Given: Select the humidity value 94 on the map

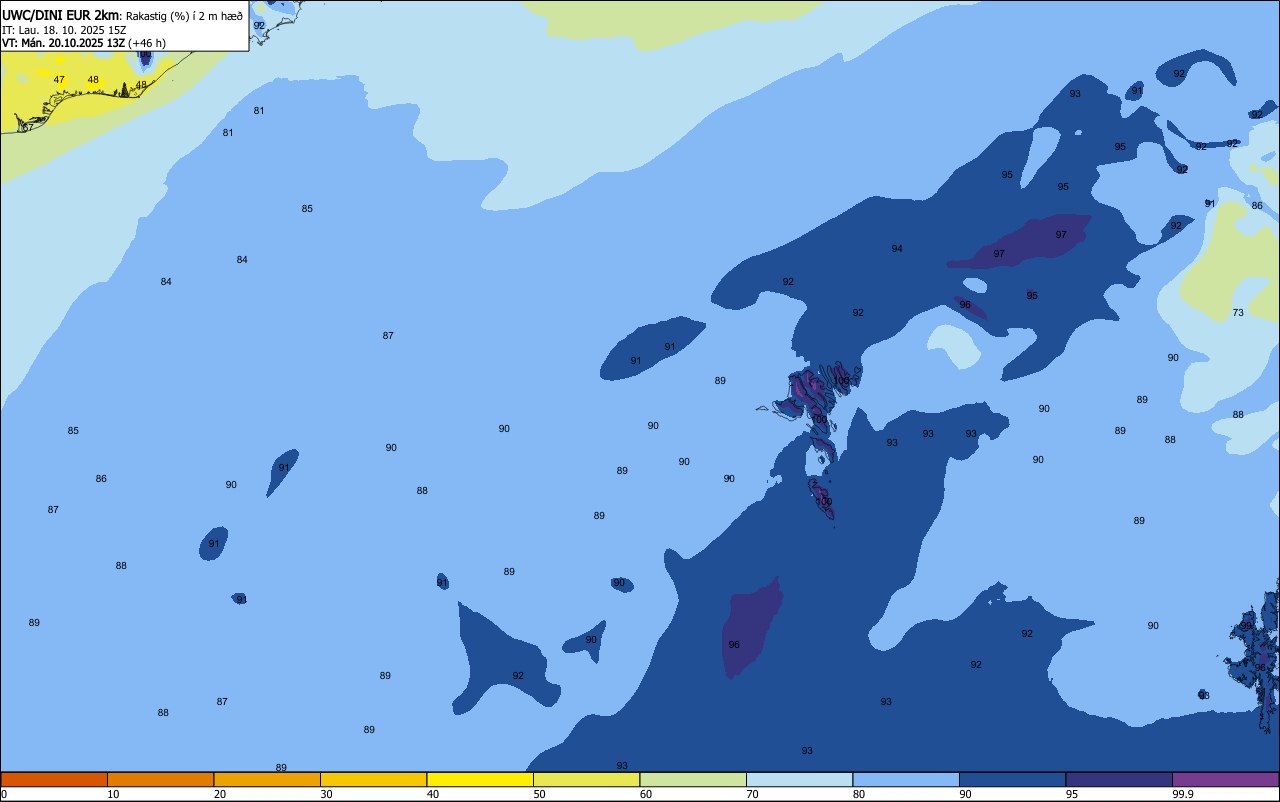Looking at the screenshot, I should (897, 249).
